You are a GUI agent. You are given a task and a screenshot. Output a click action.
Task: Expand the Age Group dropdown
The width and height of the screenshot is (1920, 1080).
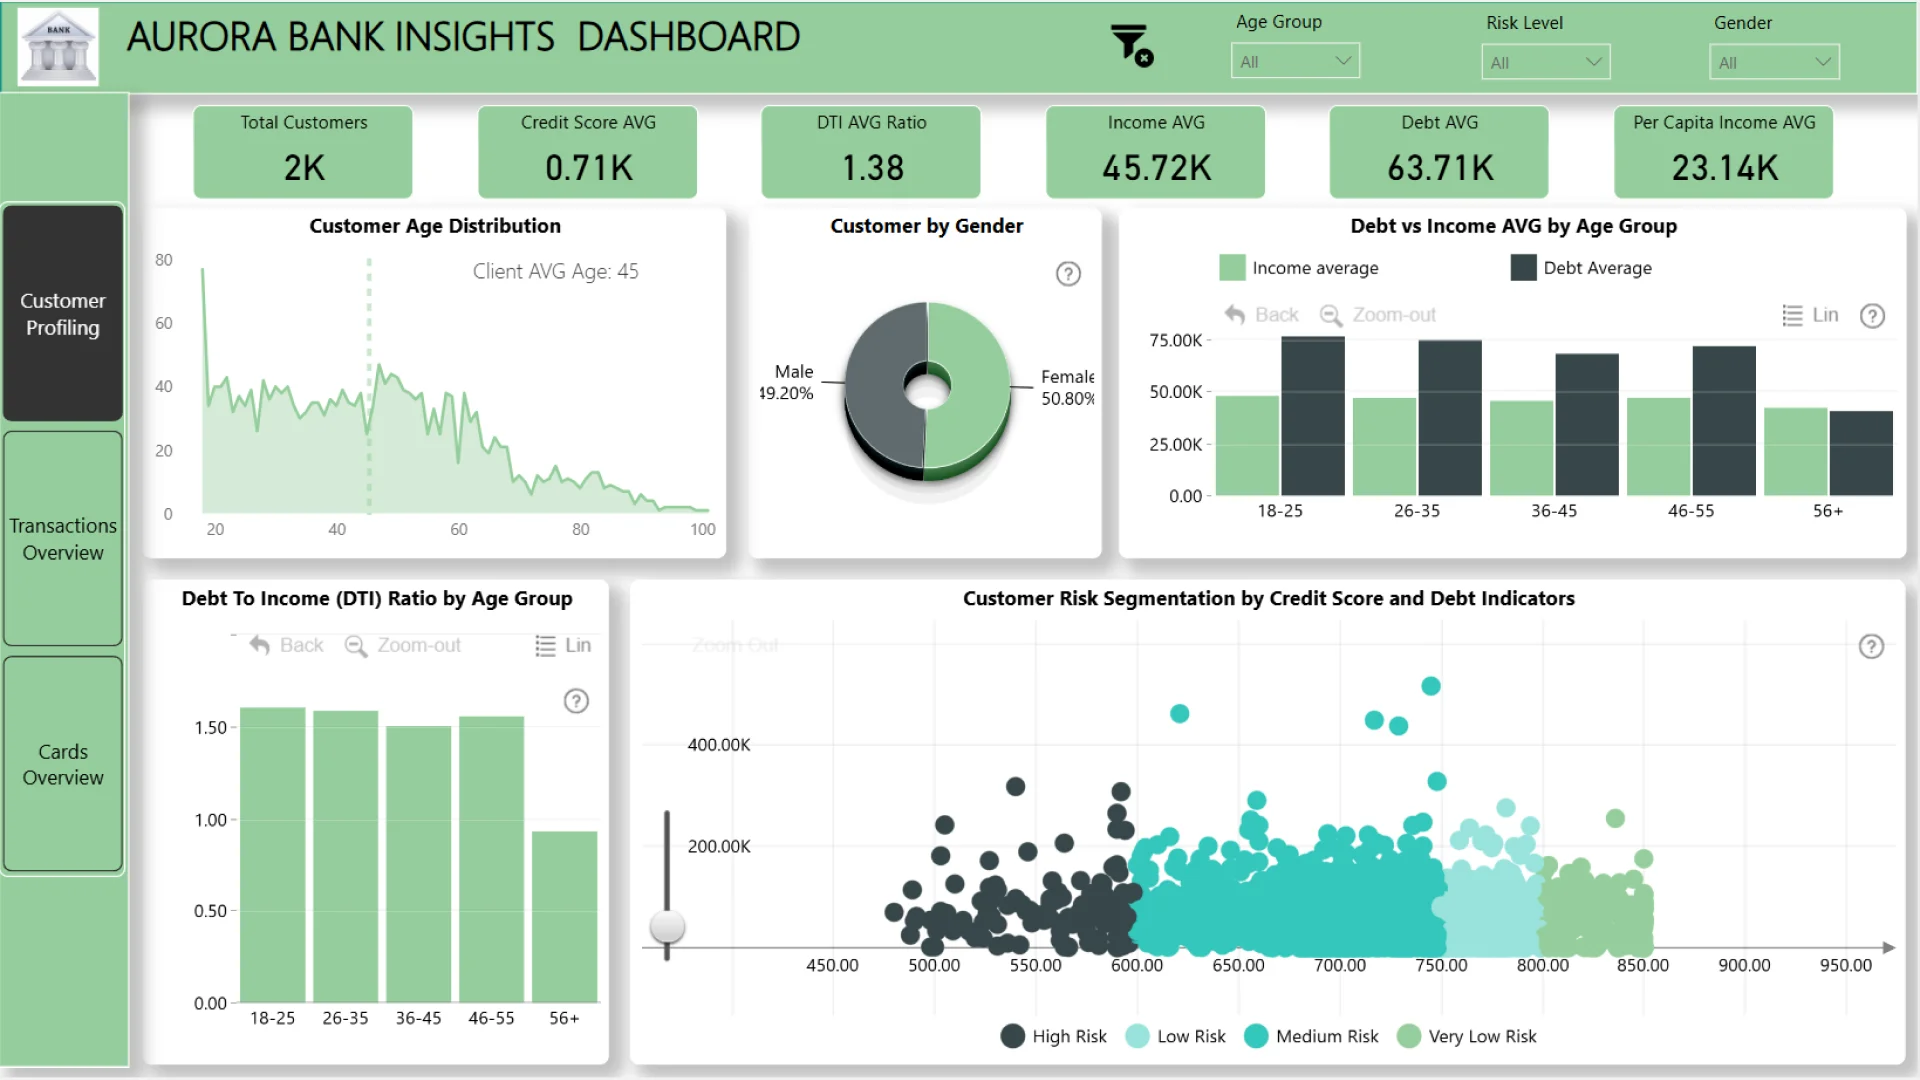[1295, 61]
